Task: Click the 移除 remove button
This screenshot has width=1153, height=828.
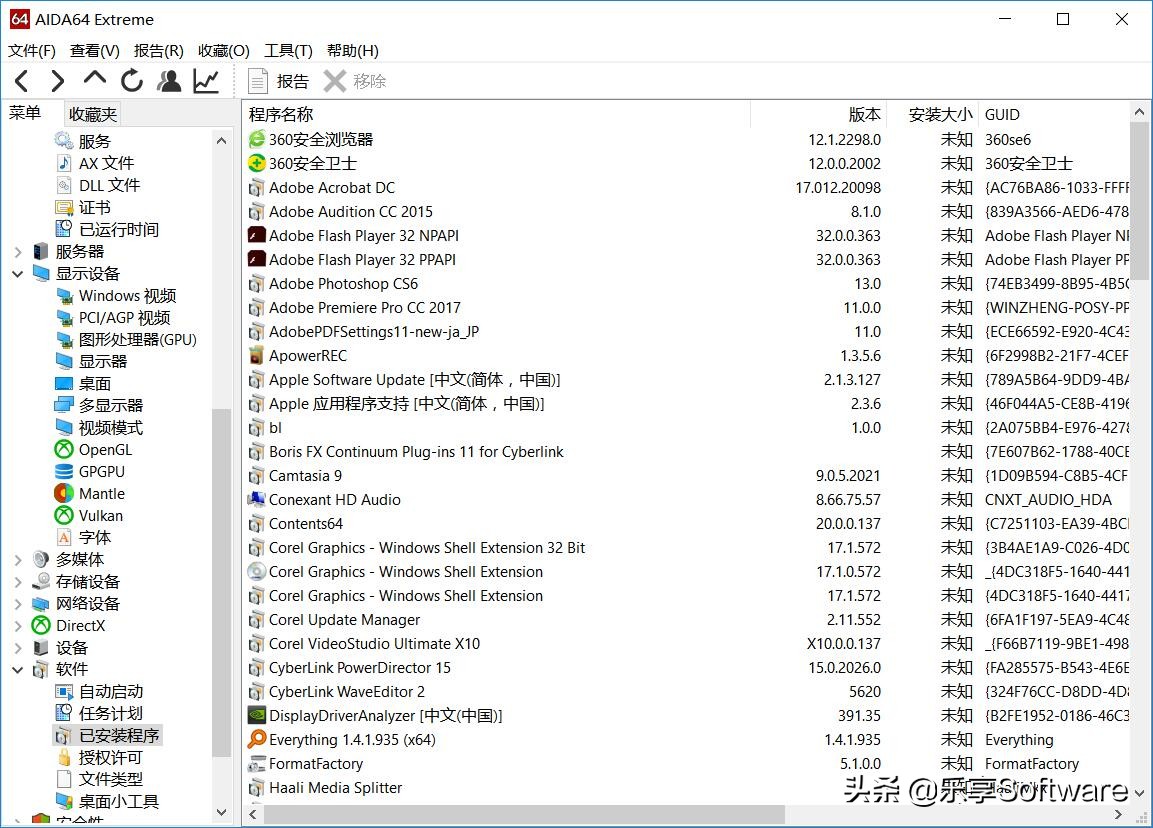Action: point(355,81)
